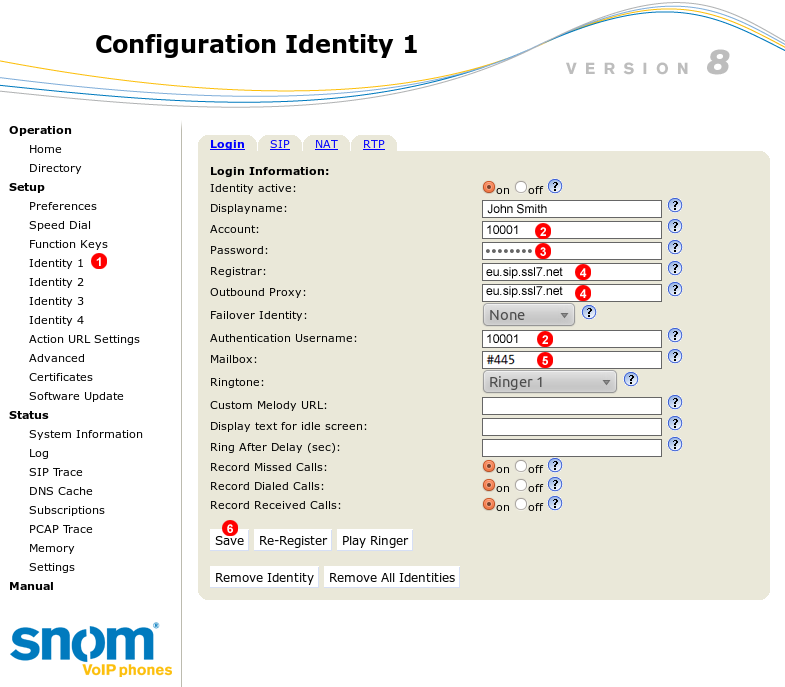Switch to the RTP tab
This screenshot has width=785, height=687.
click(374, 144)
